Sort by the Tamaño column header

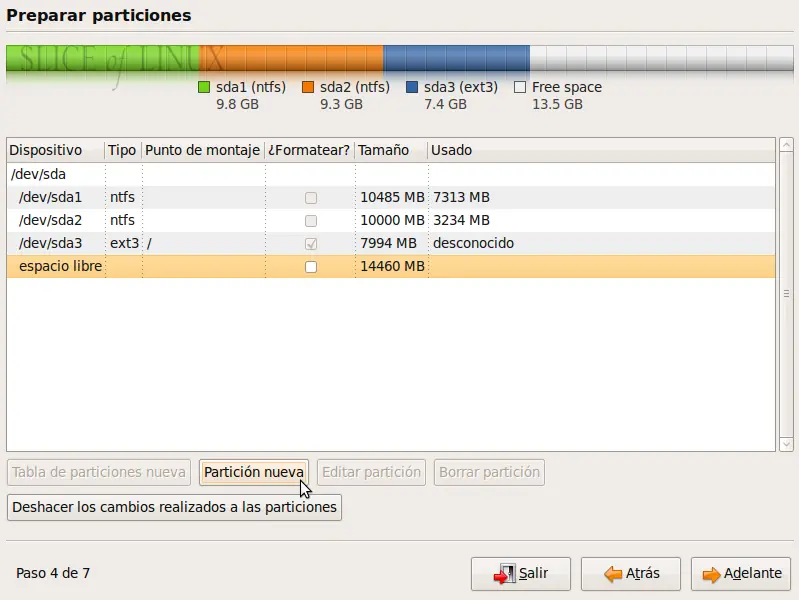point(391,150)
